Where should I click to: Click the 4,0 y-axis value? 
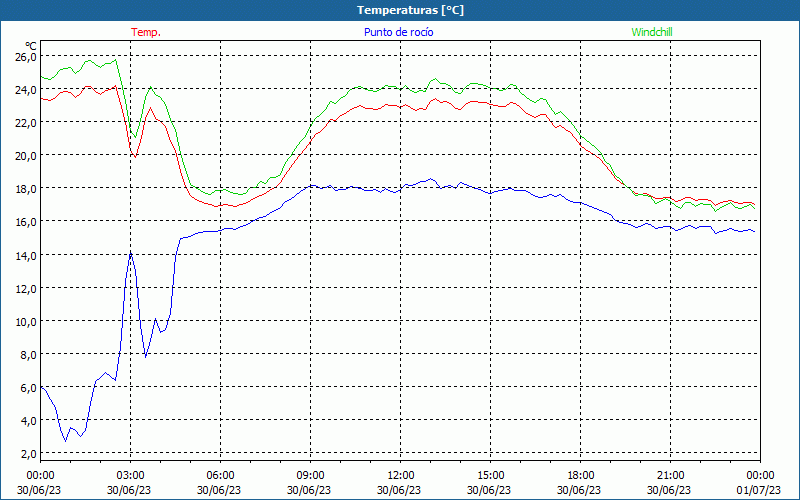click(x=28, y=421)
